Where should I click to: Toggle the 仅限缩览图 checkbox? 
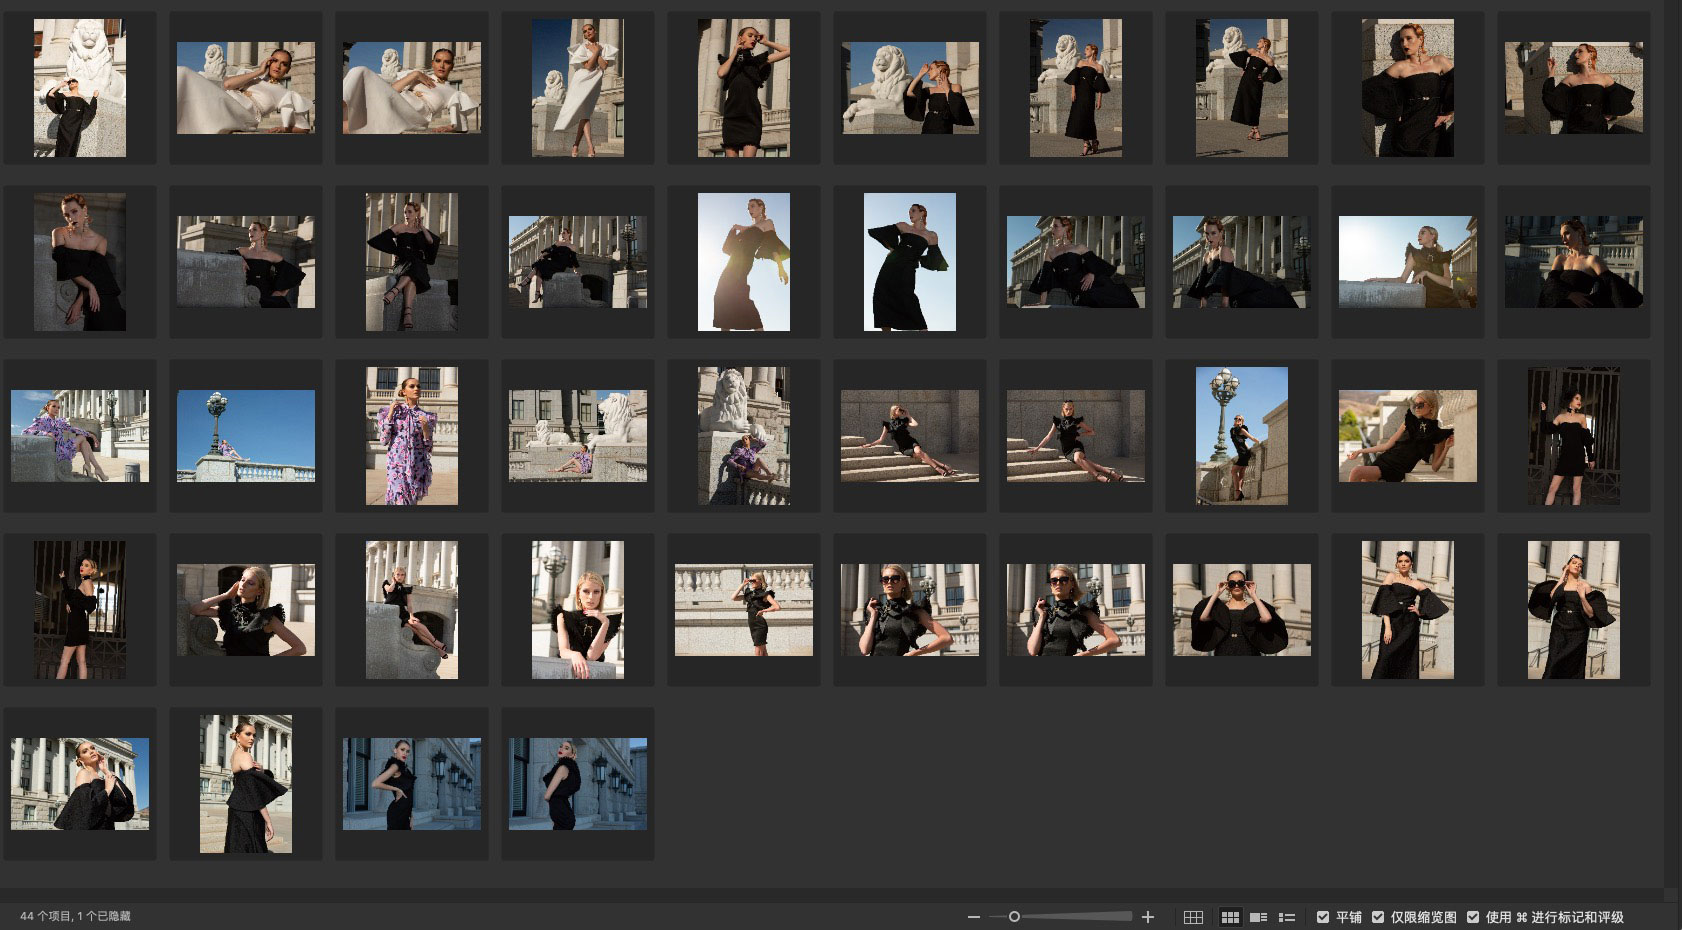[1378, 917]
